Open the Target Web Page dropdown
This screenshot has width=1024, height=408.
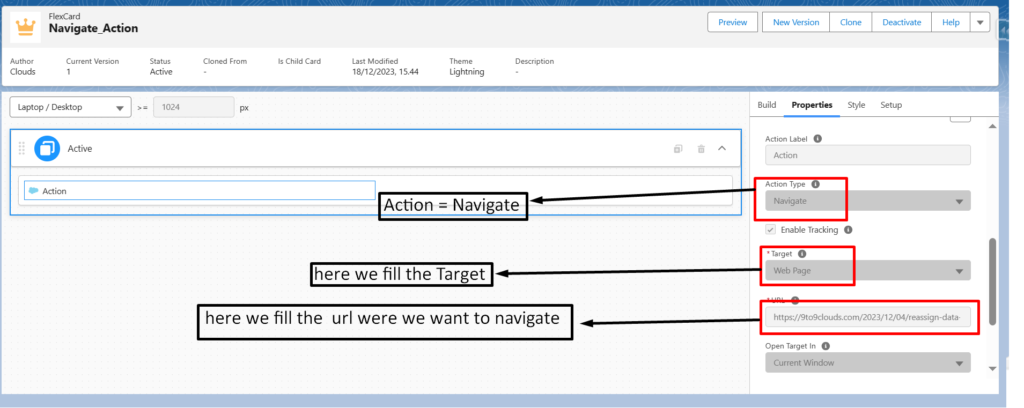coord(868,270)
